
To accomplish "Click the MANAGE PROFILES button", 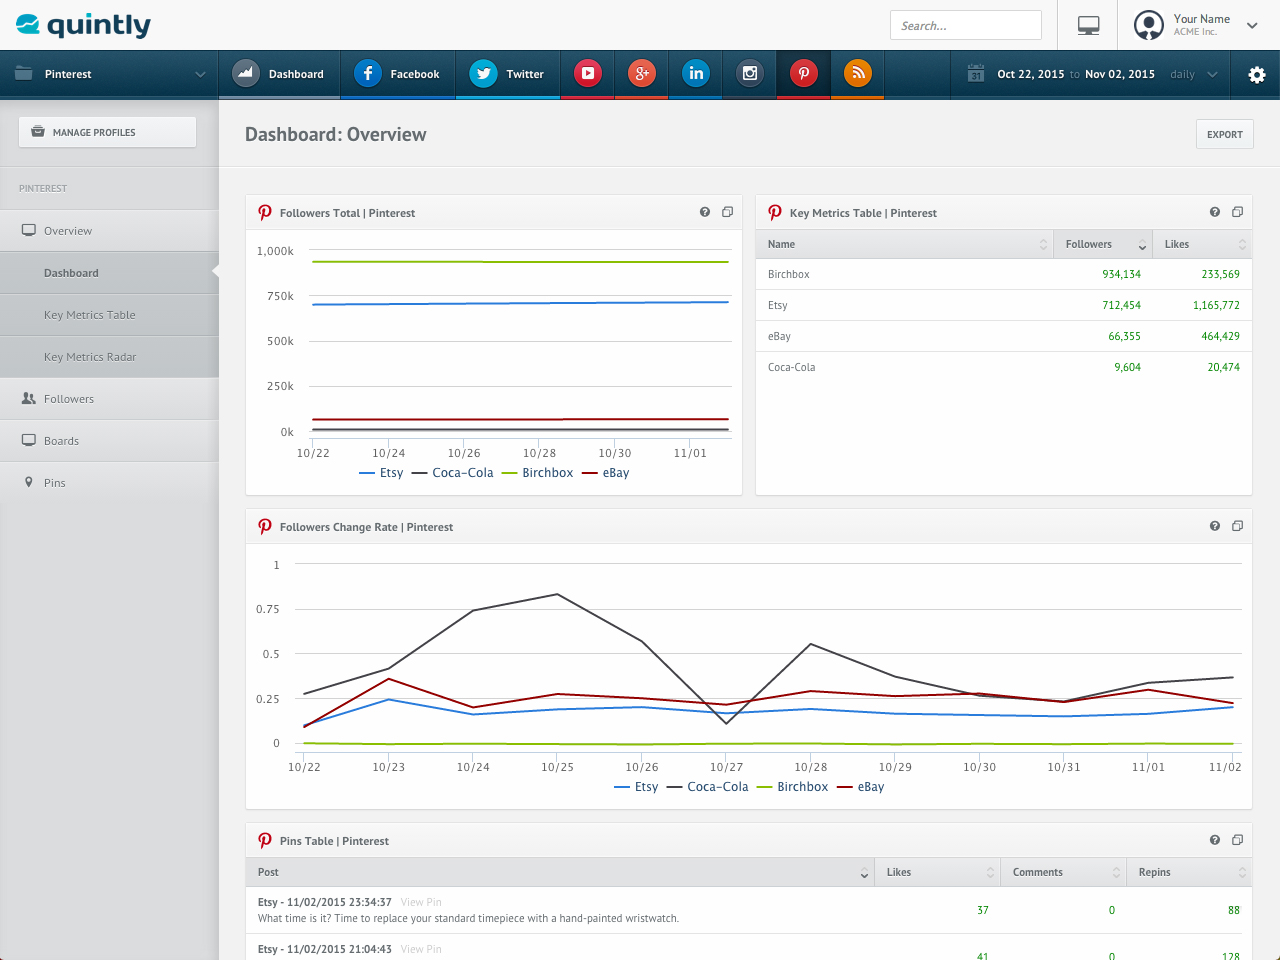I will tap(107, 132).
